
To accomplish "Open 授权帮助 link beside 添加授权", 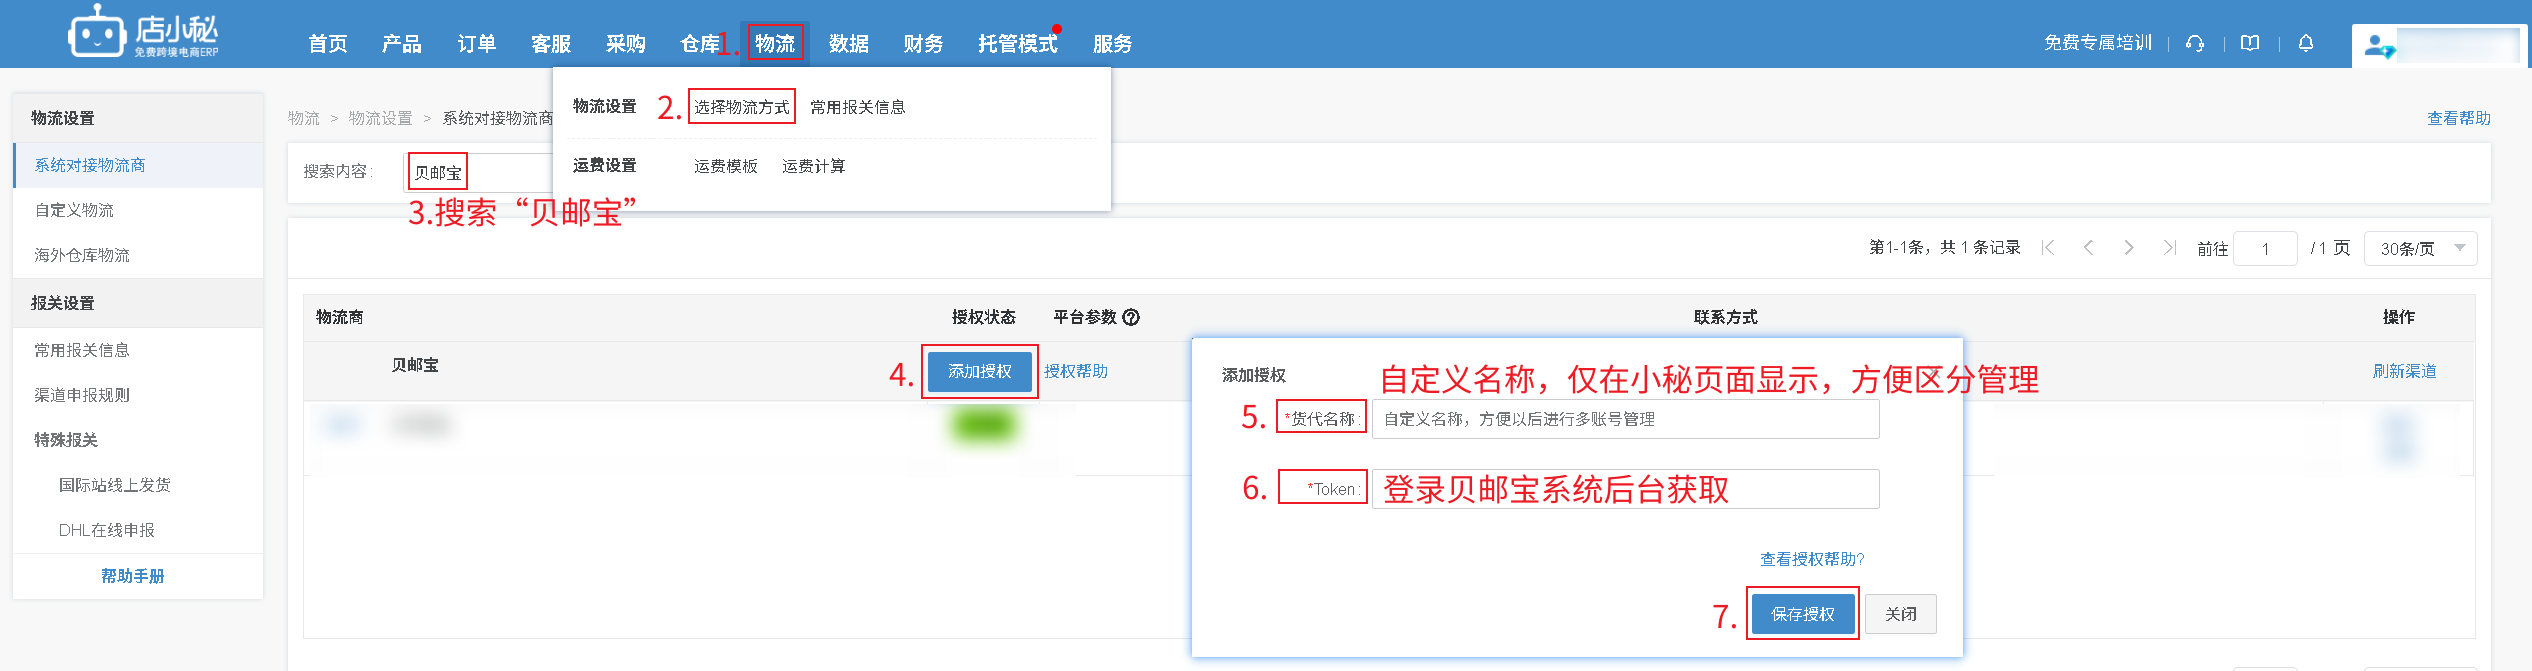I will 1076,371.
